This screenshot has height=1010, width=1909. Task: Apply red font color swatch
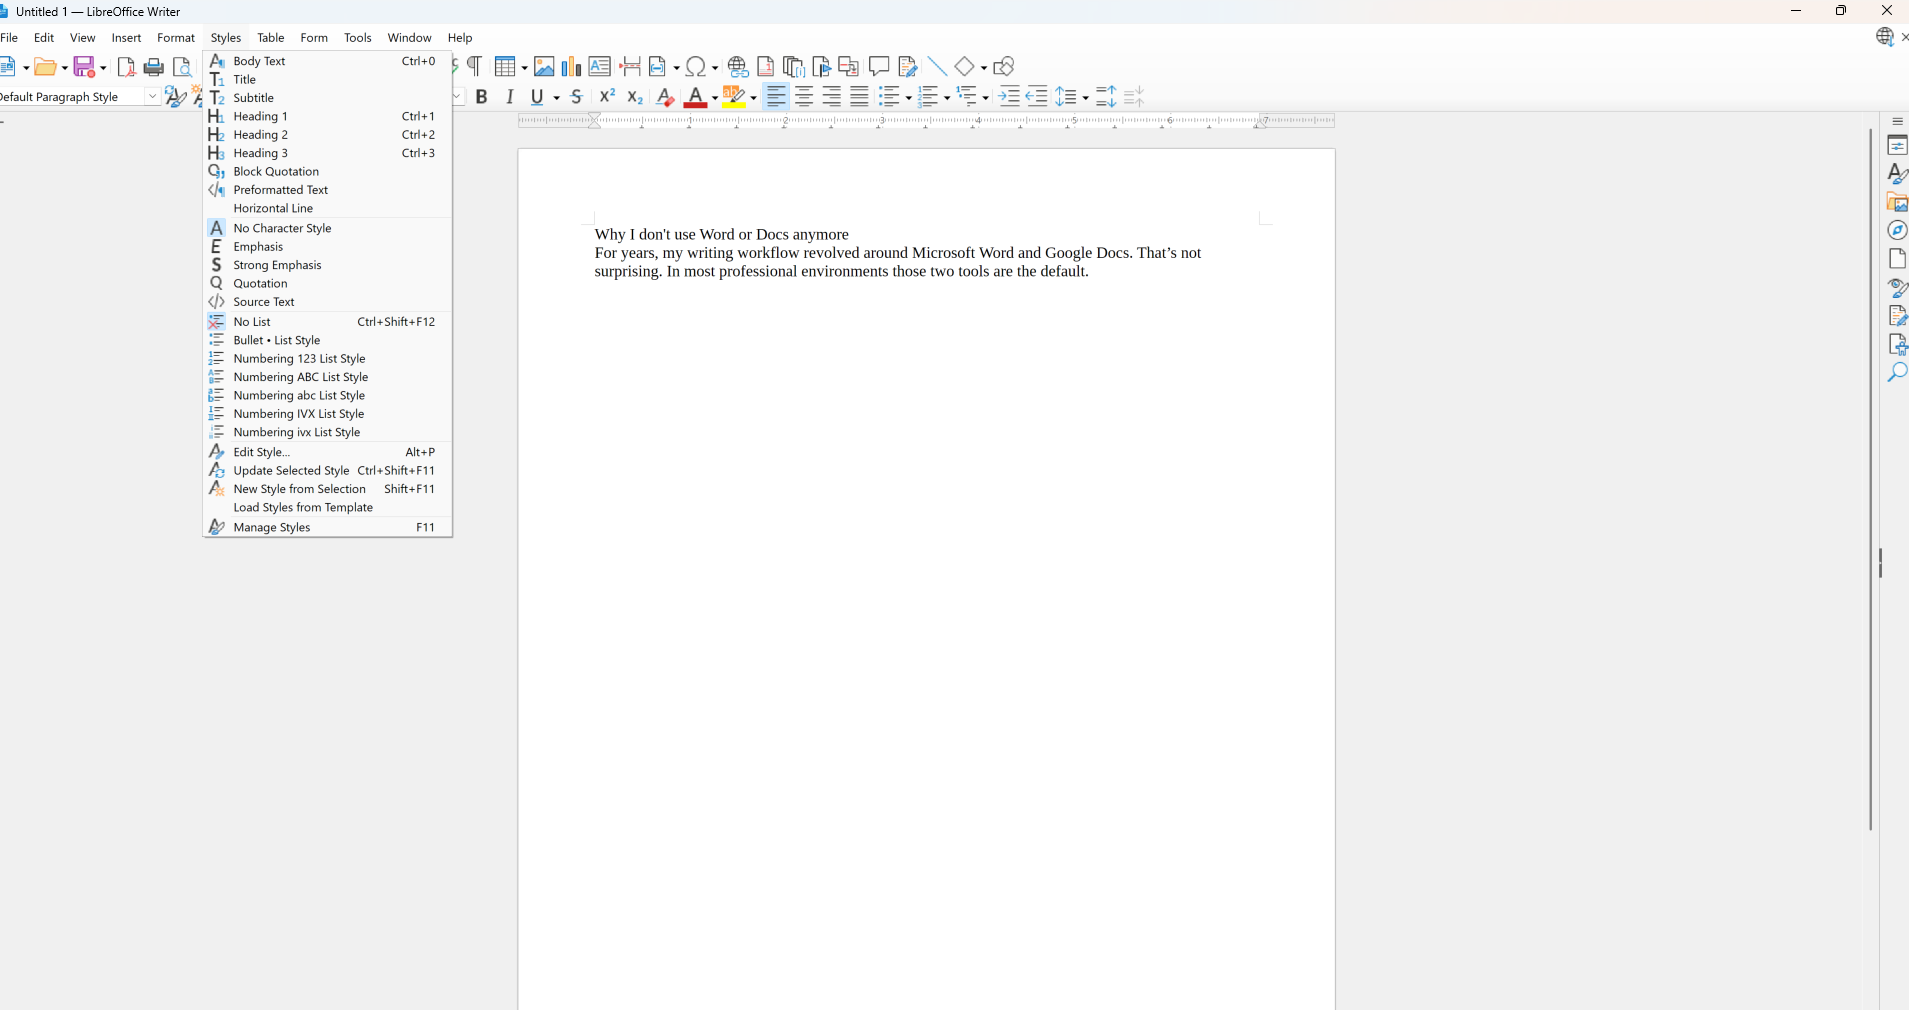pos(695,96)
